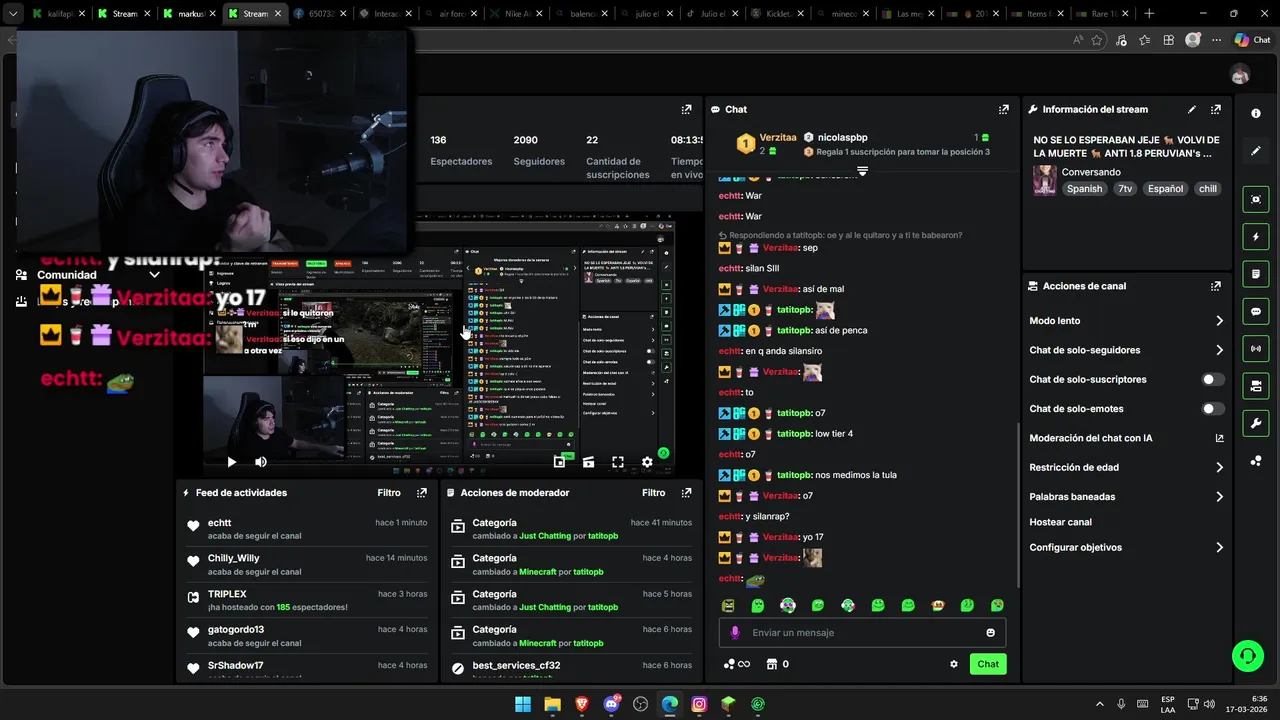Expand Palabras baneadas settings
This screenshot has width=1280, height=720.
tap(1219, 497)
